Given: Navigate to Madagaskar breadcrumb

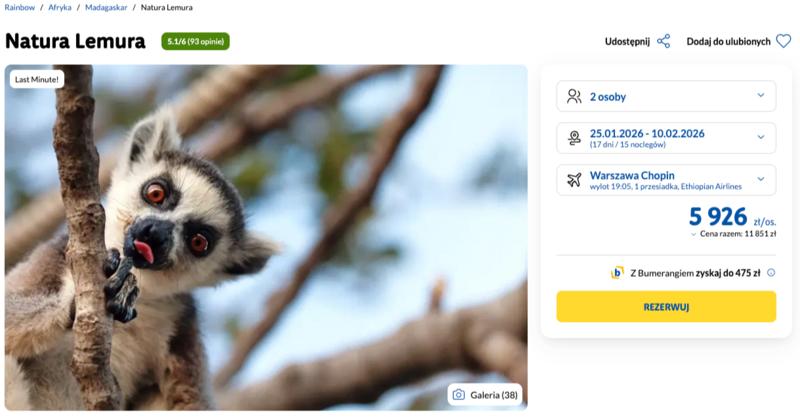Looking at the screenshot, I should (106, 7).
